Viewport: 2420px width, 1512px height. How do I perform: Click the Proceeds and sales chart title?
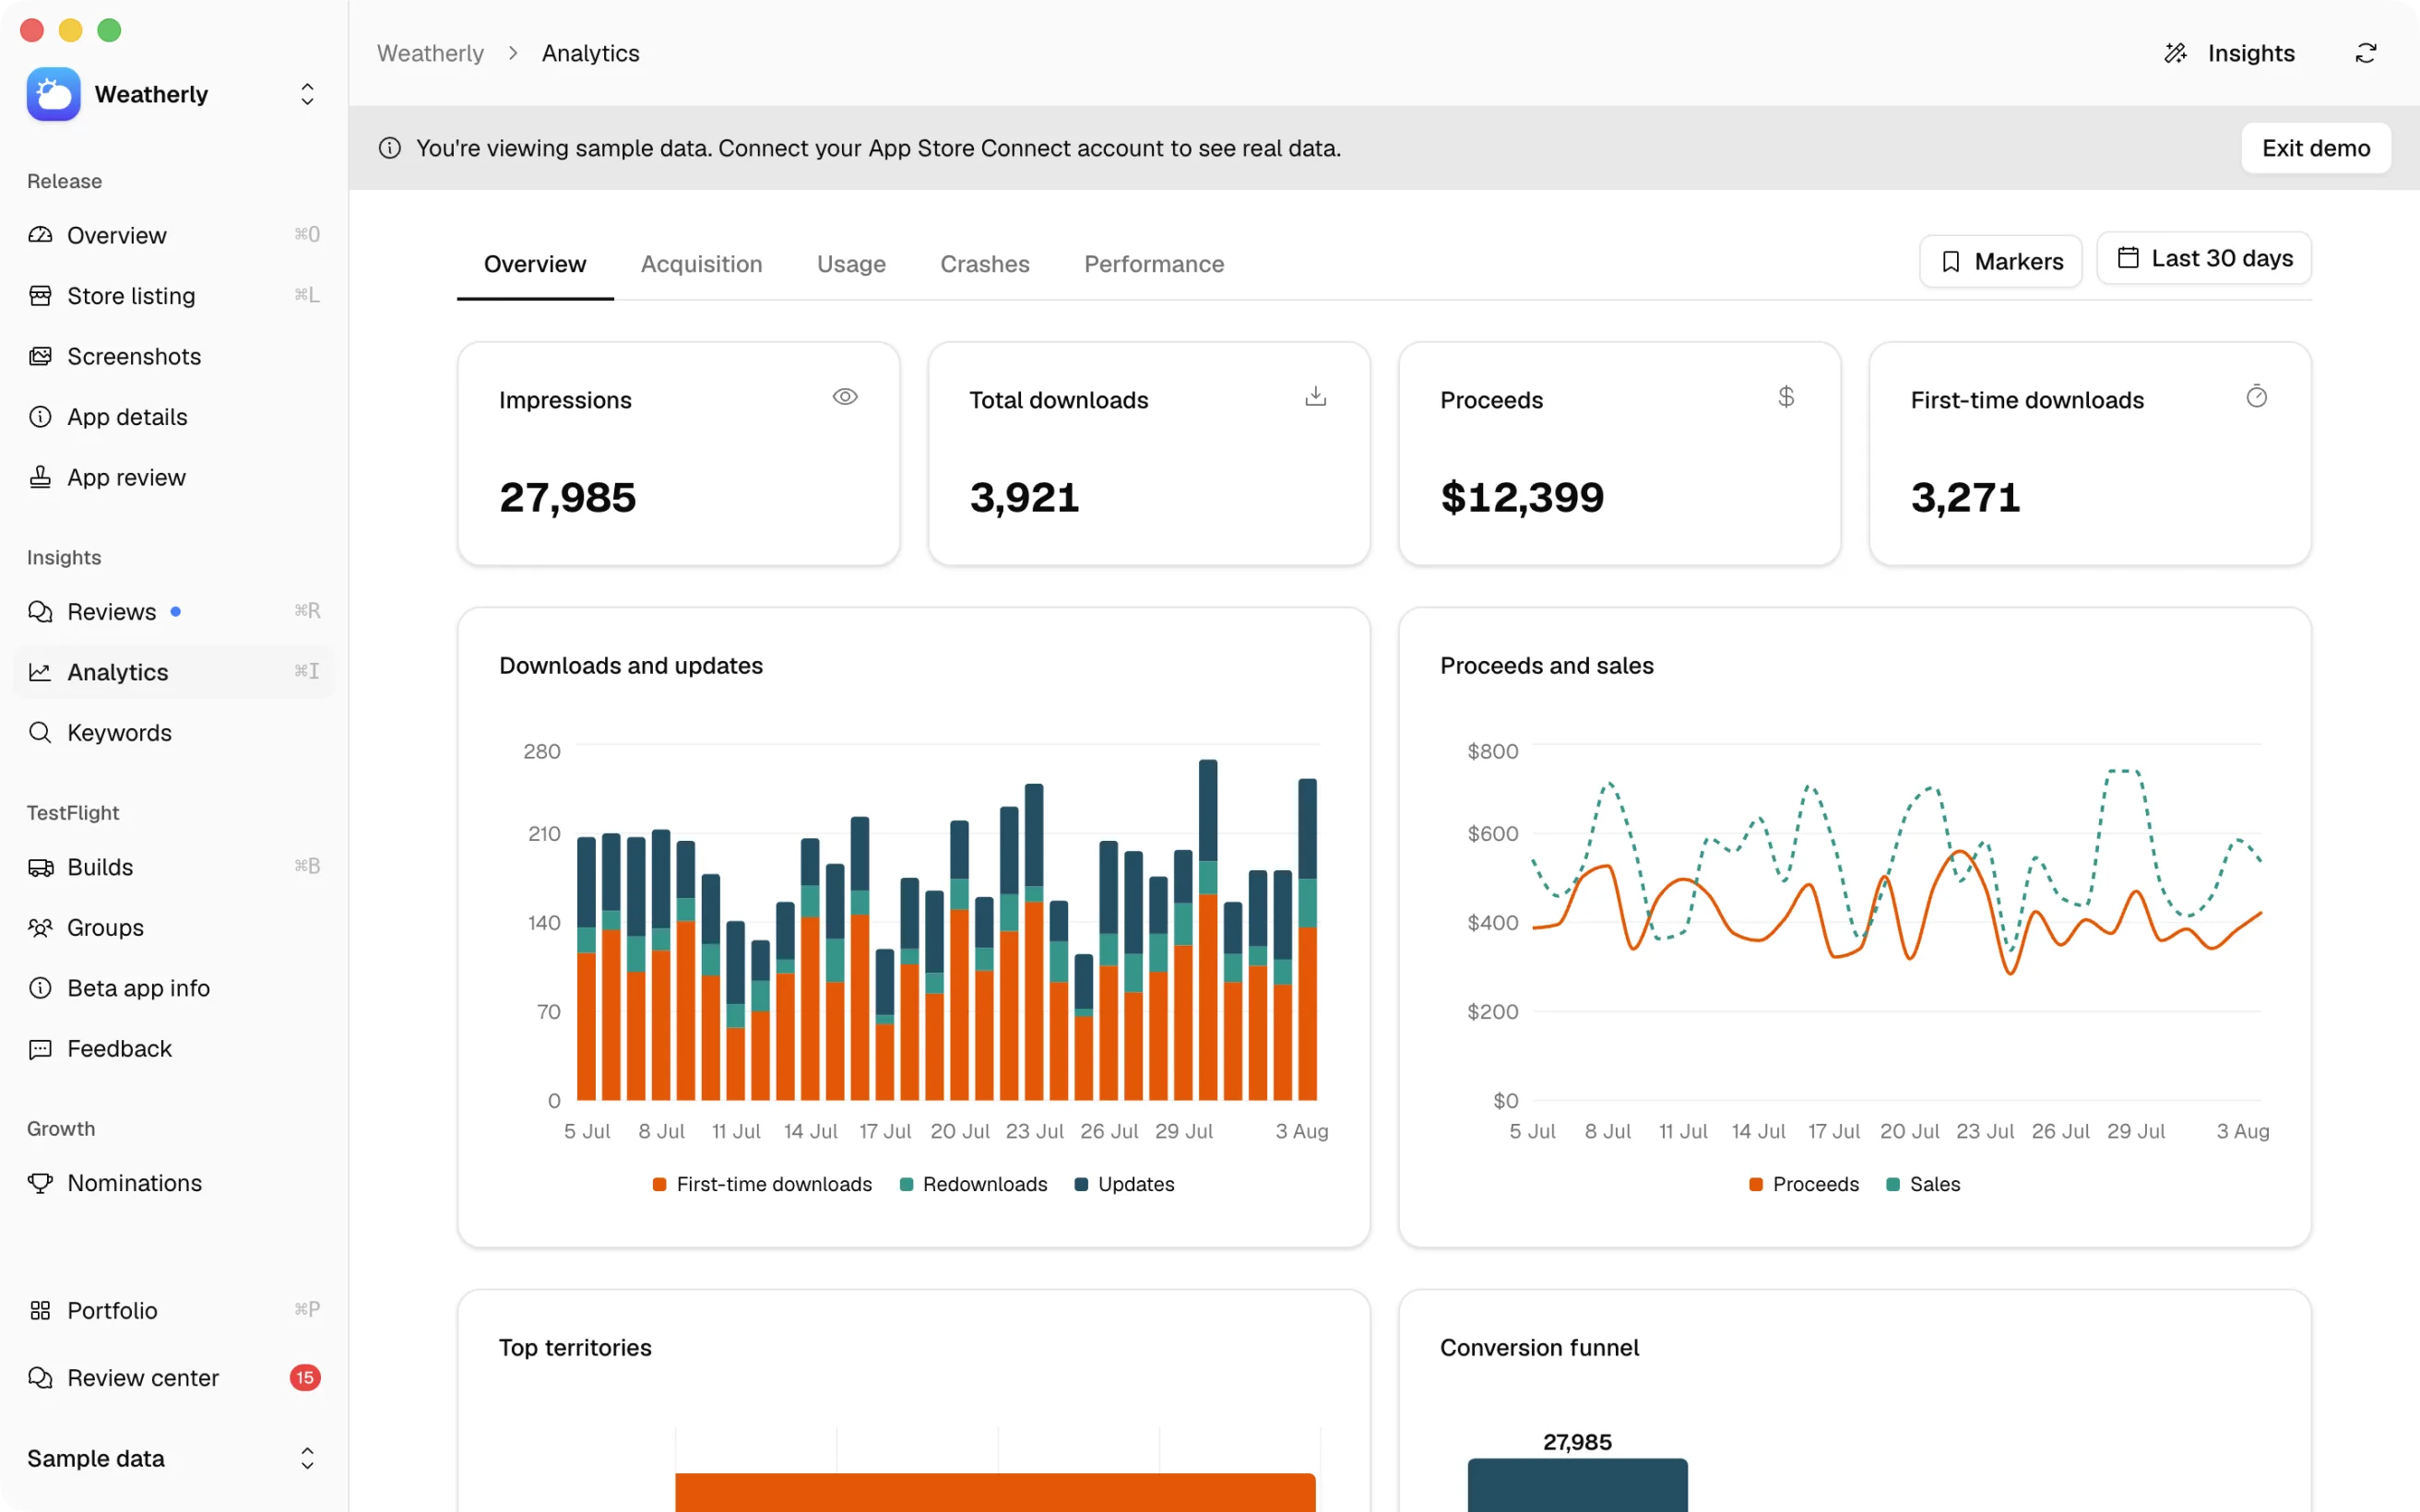(x=1546, y=665)
